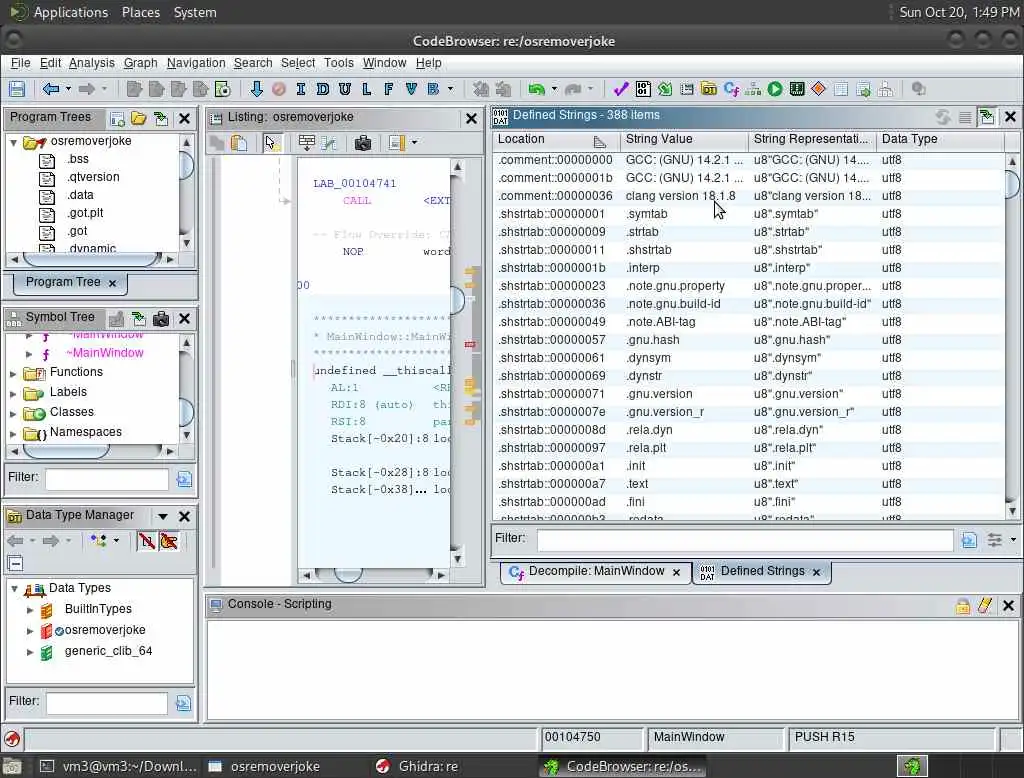Screen dimensions: 1024x778
Task: Switch to Decompile: MainWindow tab
Action: click(596, 572)
